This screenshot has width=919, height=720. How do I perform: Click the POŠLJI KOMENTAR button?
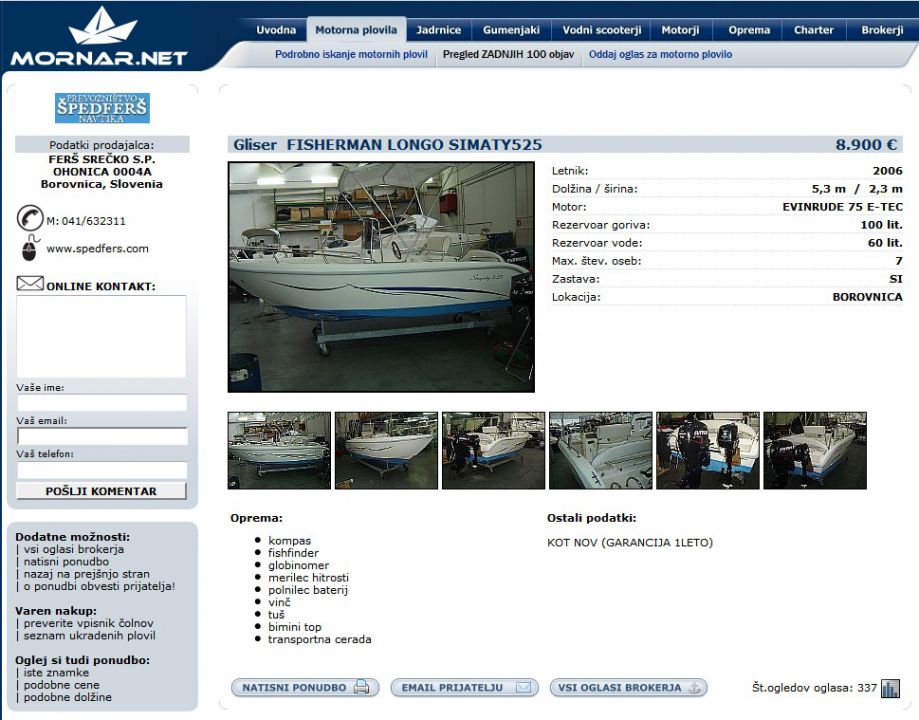101,491
